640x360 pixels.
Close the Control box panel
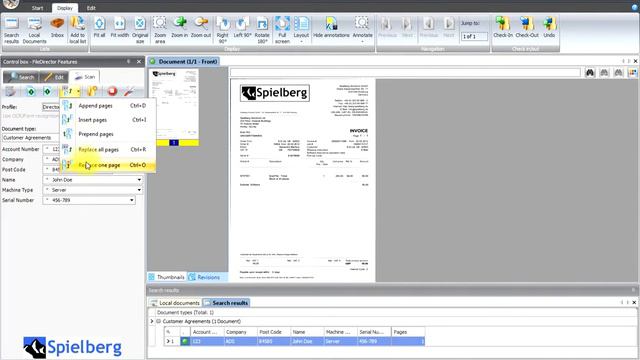click(x=139, y=62)
